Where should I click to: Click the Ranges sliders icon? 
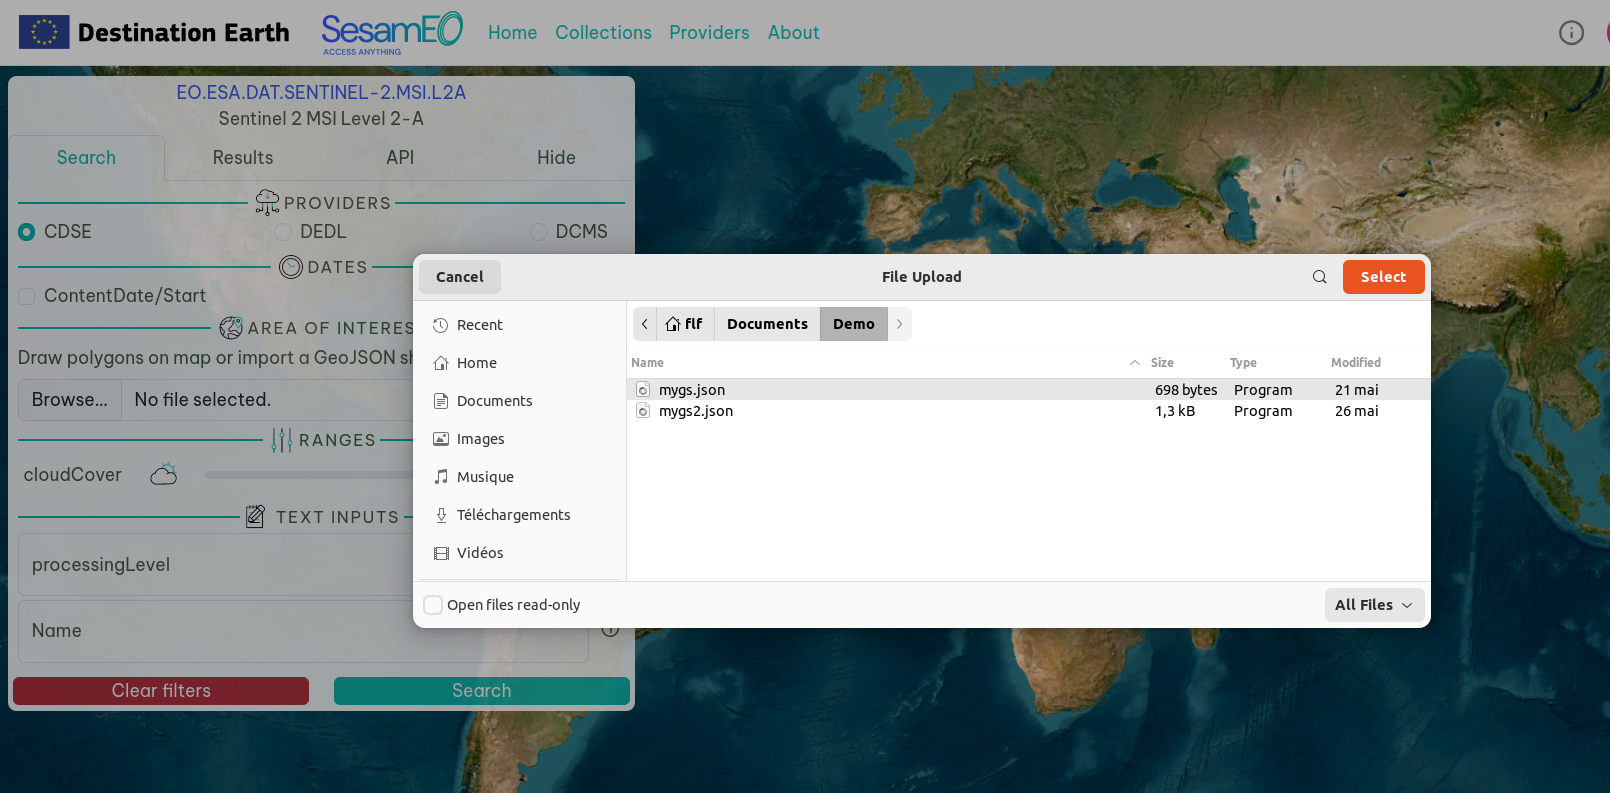[x=282, y=440]
